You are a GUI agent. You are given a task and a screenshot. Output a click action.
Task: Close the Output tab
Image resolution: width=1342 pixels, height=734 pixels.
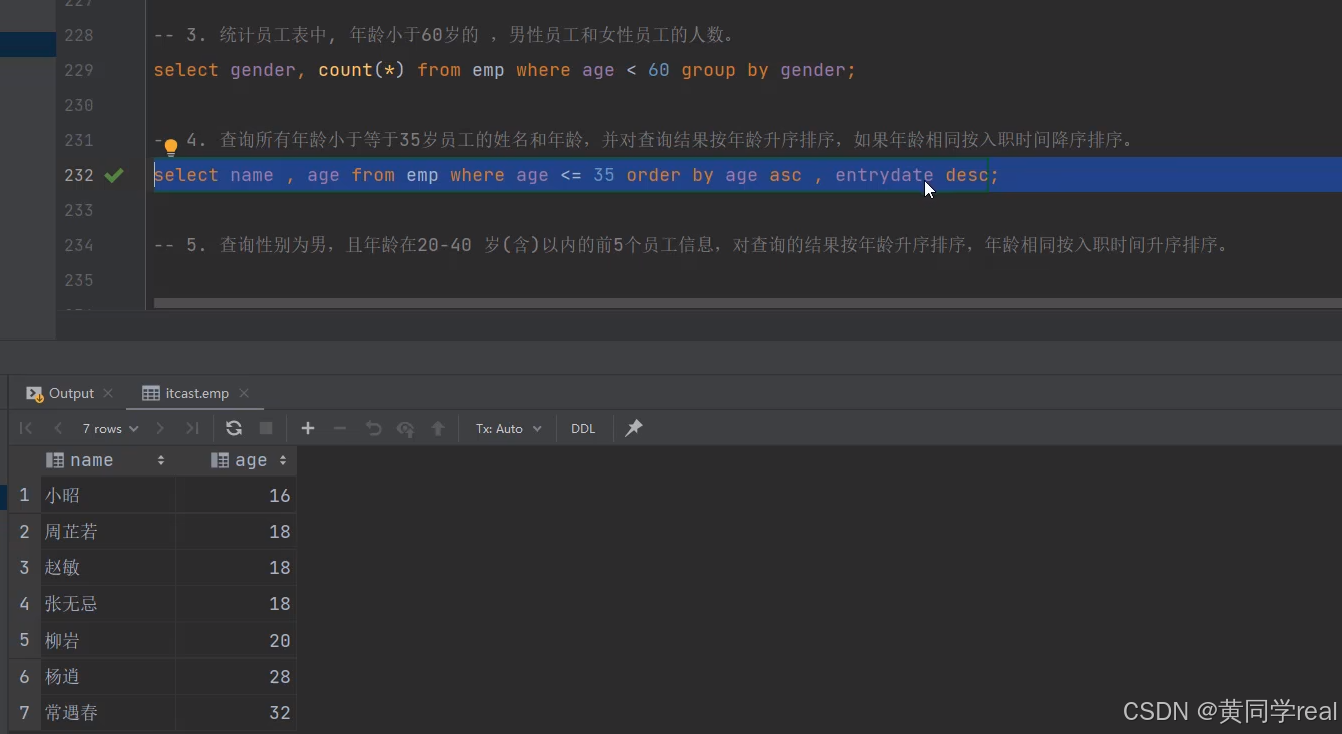point(108,393)
